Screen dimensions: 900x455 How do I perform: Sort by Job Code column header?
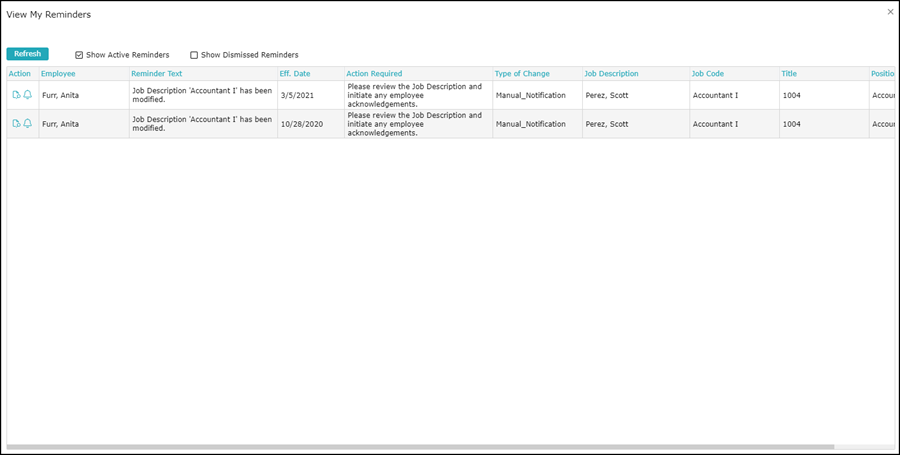tap(709, 74)
